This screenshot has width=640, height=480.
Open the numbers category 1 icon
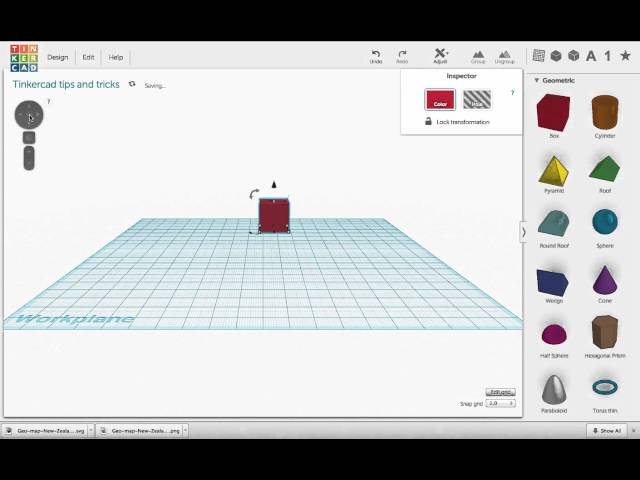click(x=608, y=56)
